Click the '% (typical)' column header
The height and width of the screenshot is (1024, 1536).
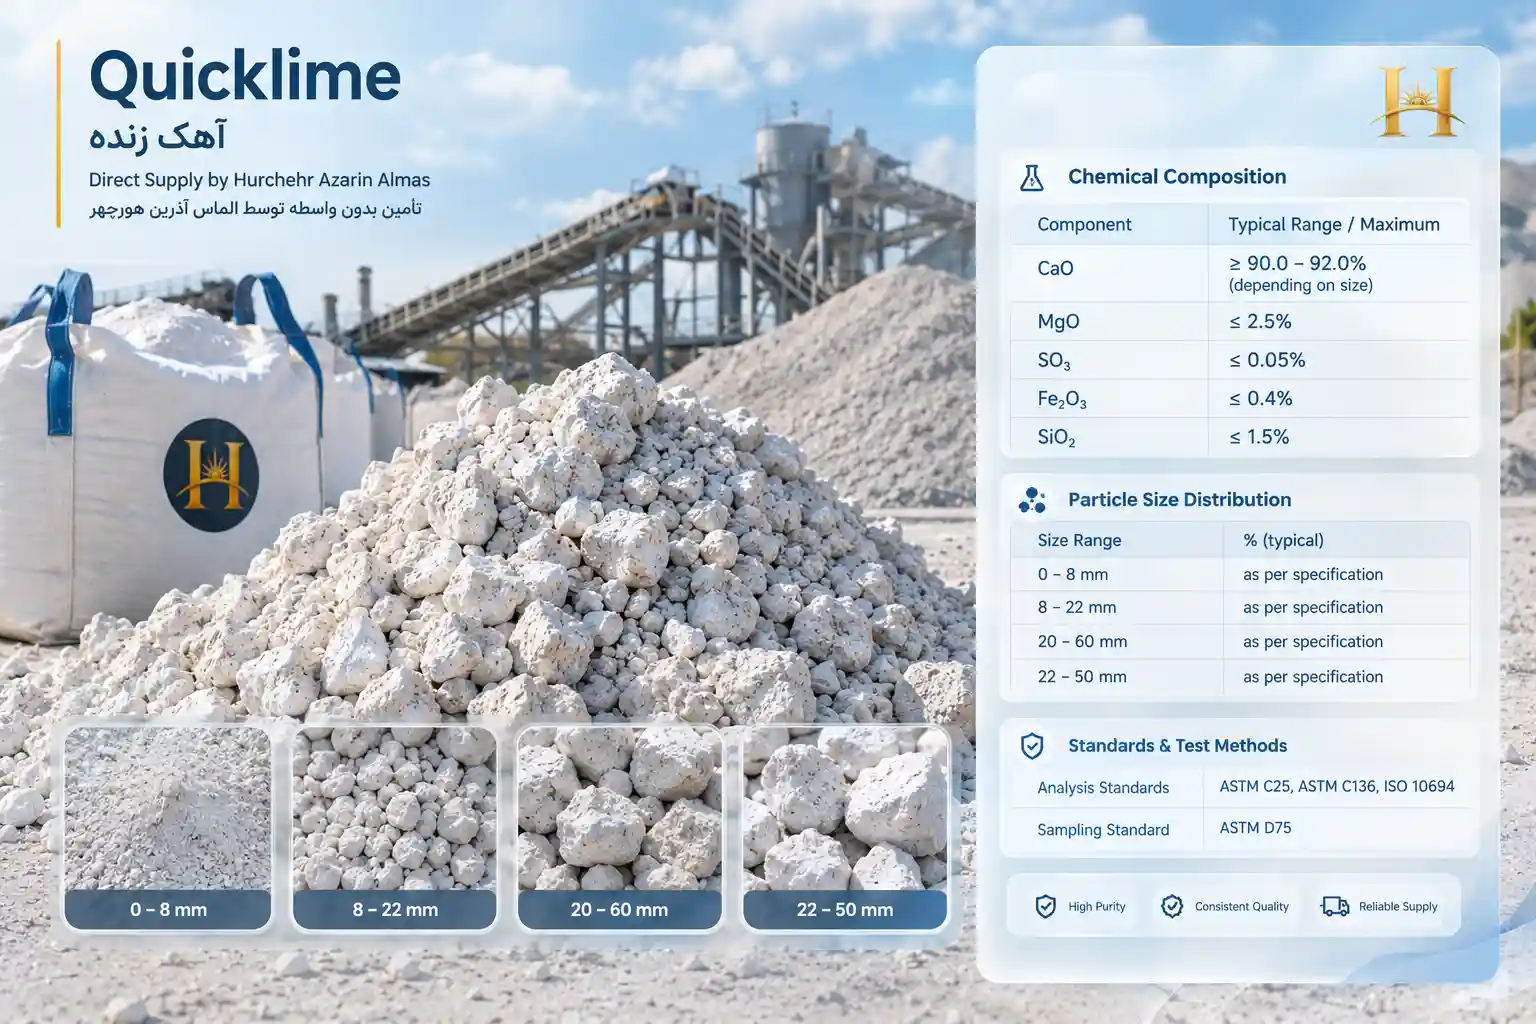(1283, 541)
